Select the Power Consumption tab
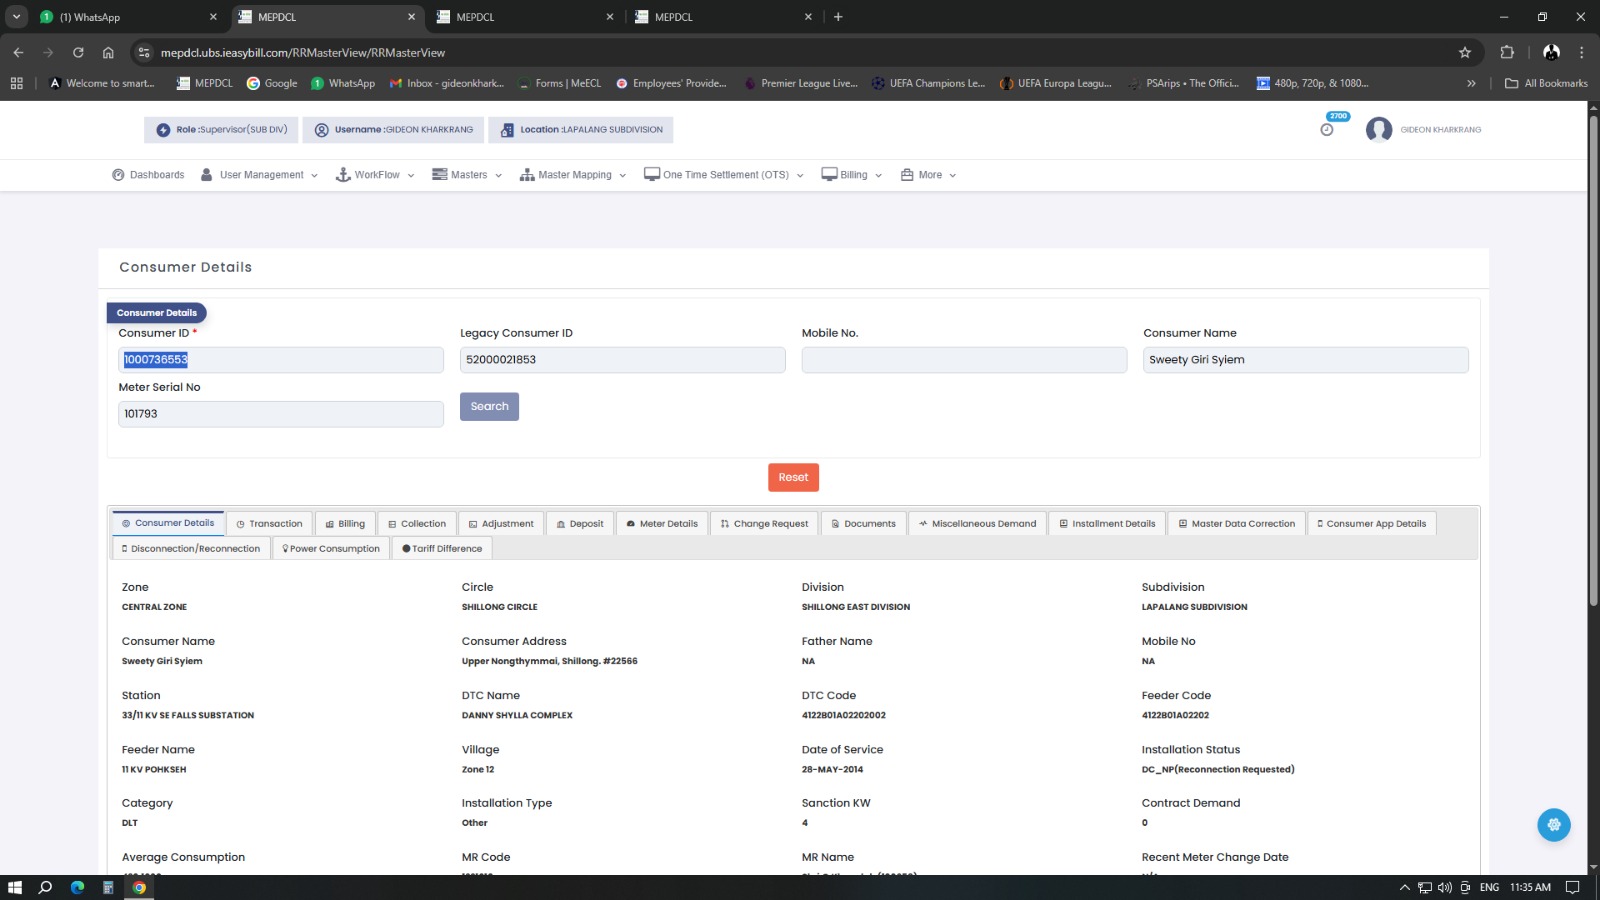The image size is (1600, 900). coord(331,549)
